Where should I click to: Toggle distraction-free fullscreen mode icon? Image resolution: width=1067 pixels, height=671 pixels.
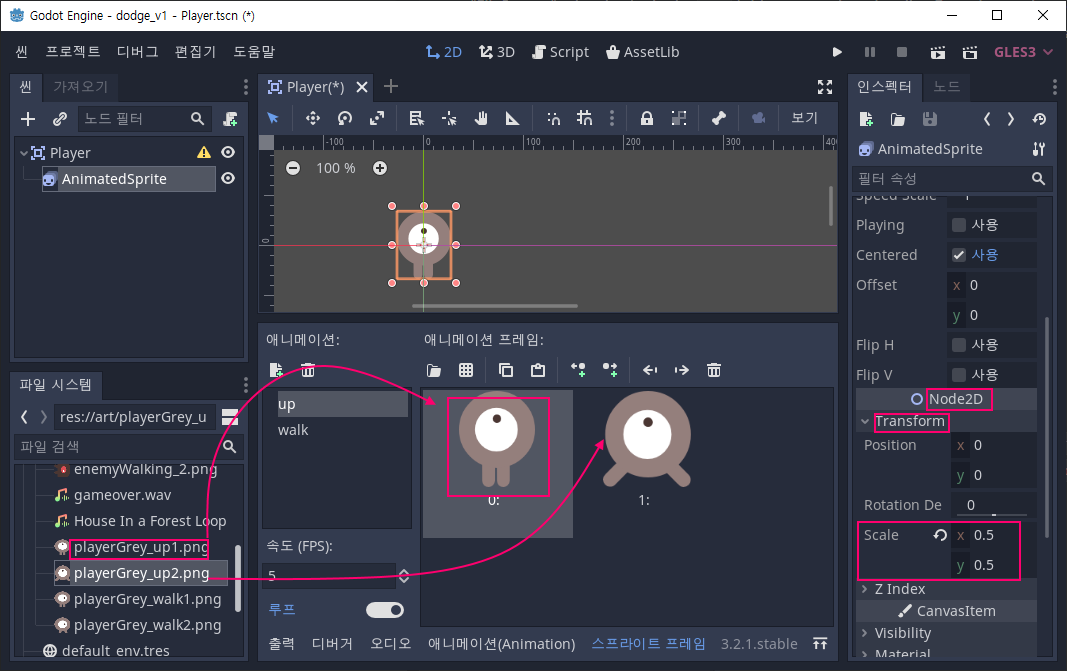(x=825, y=86)
